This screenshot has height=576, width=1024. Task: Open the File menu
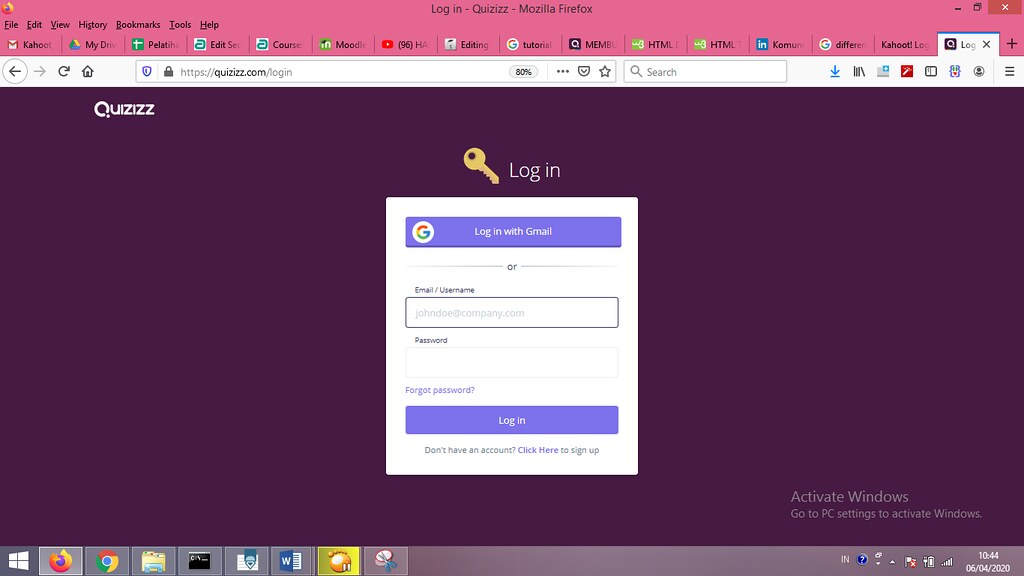pyautogui.click(x=11, y=25)
